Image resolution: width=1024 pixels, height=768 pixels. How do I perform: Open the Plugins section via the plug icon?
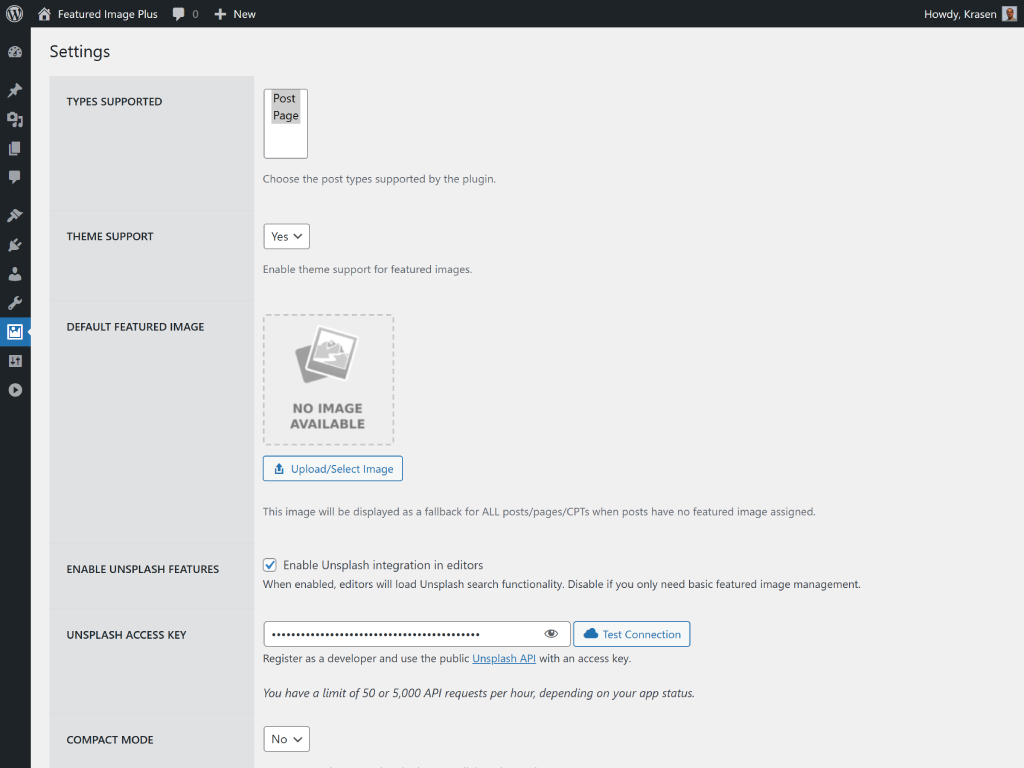click(15, 244)
